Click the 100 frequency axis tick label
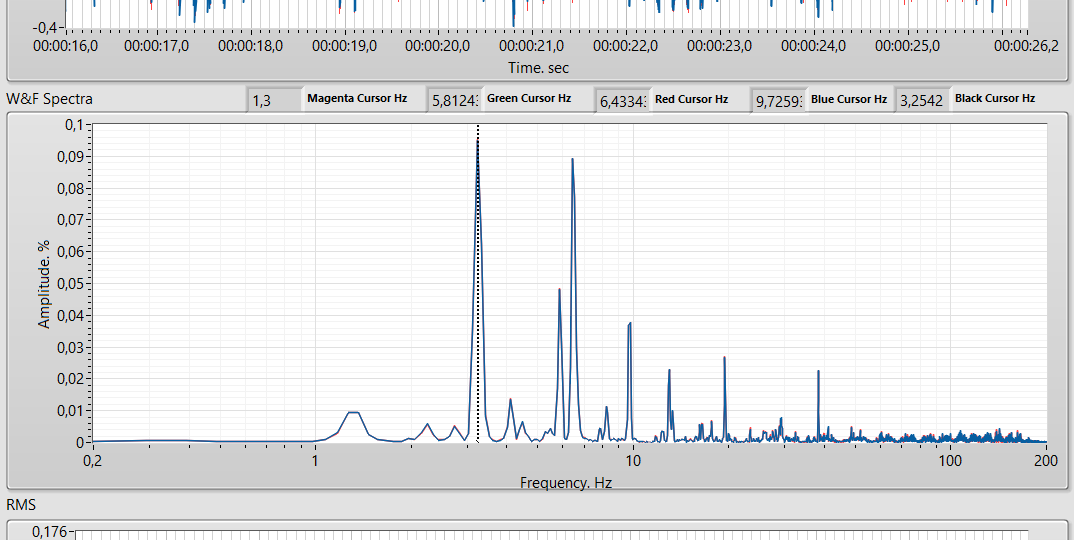 (x=950, y=461)
